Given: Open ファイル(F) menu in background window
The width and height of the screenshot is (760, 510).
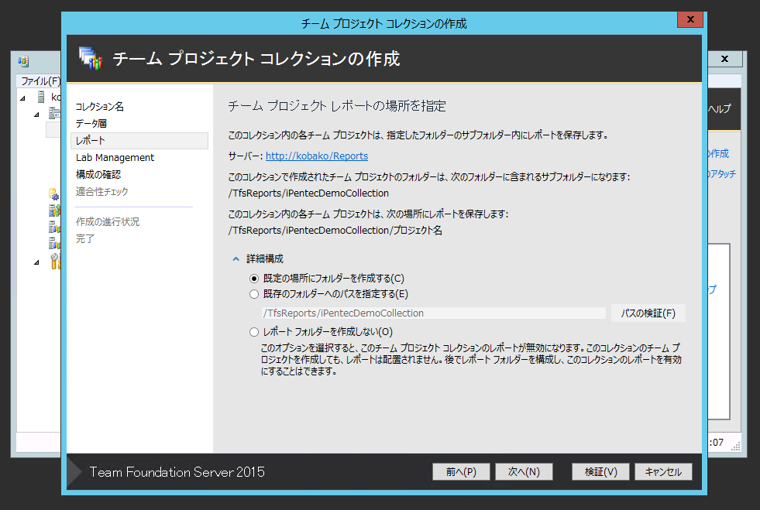Looking at the screenshot, I should (40, 81).
